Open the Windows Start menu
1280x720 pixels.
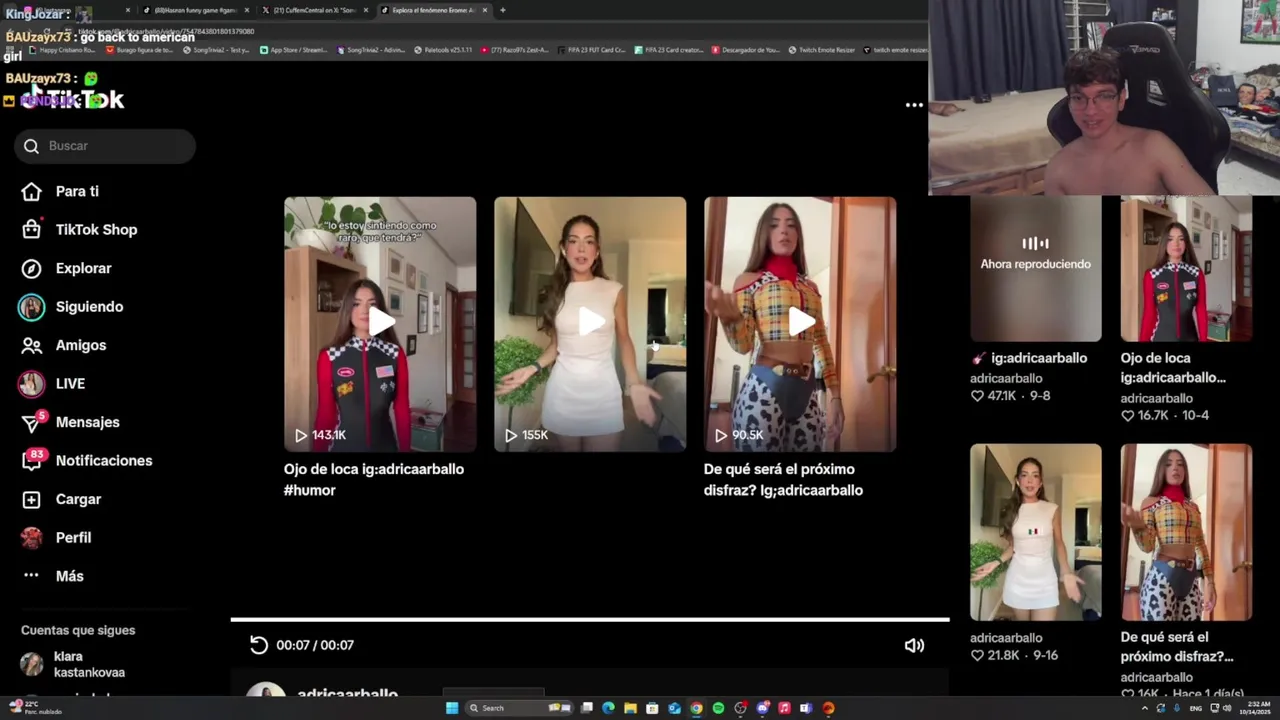click(x=452, y=708)
